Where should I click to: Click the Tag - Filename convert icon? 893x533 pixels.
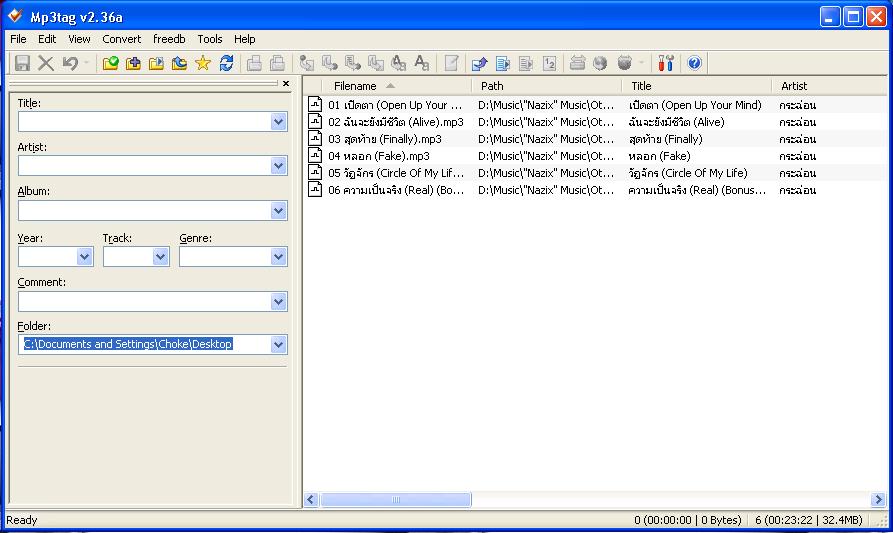pos(306,63)
